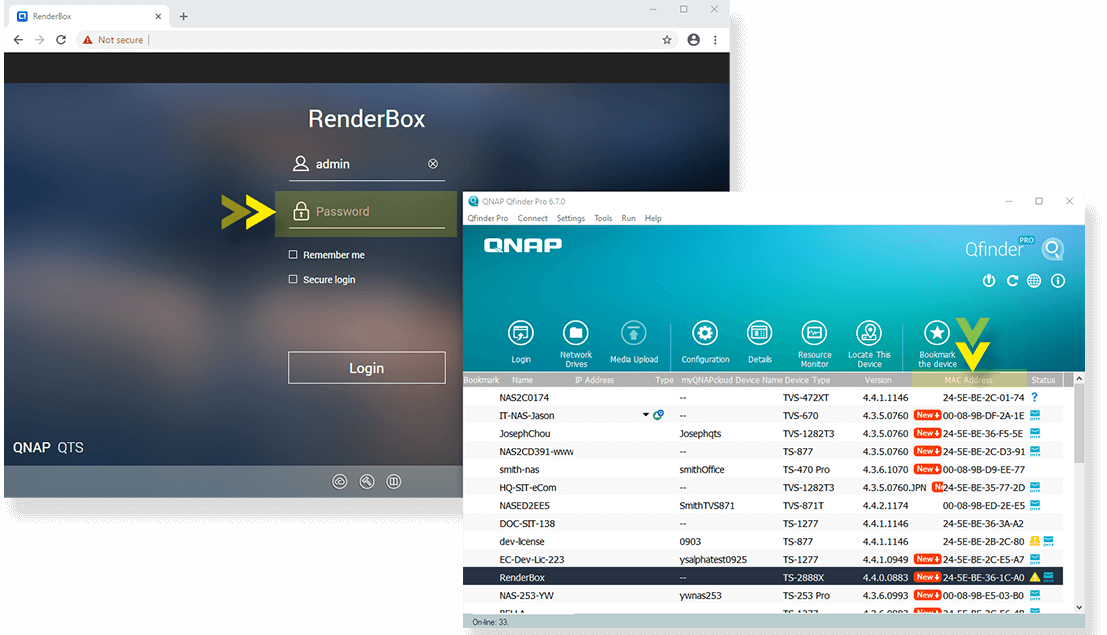This screenshot has height=635, width=1107.
Task: Select the HQ-SIT-eCom device row
Action: click(x=762, y=487)
